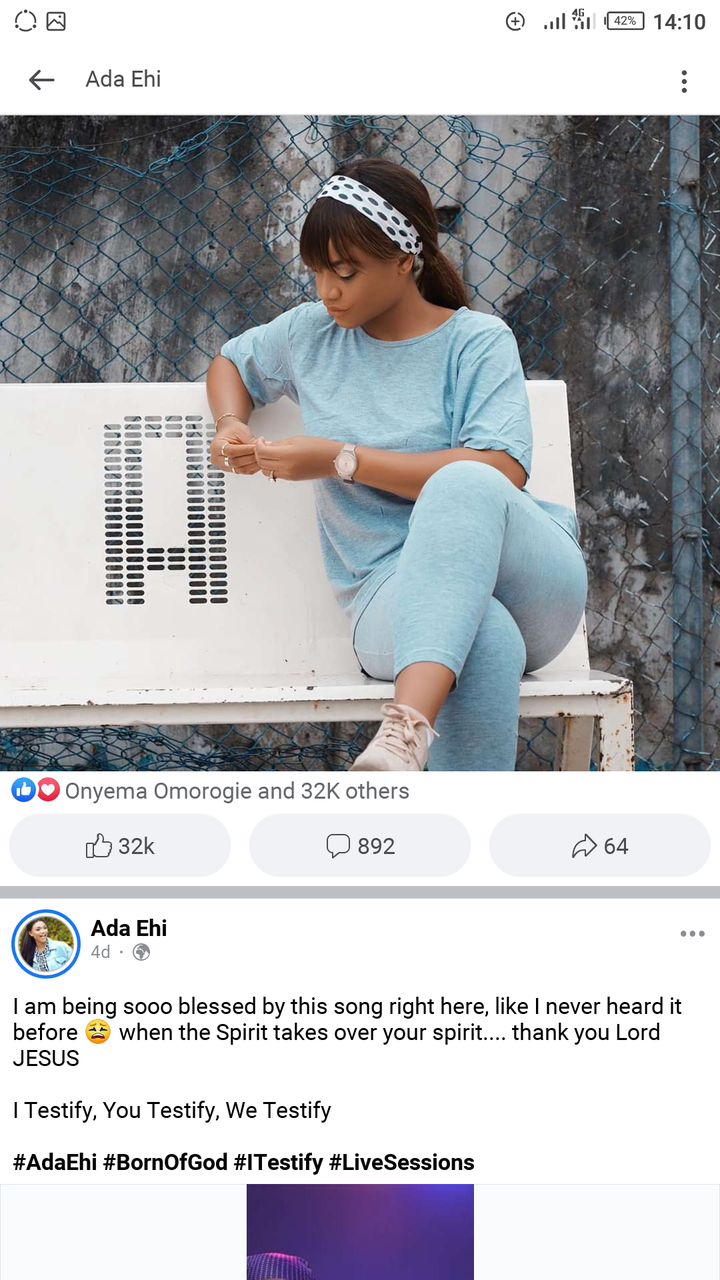This screenshot has width=720, height=1280.
Task: Open the three-dot overflow menu in header
Action: point(684,81)
